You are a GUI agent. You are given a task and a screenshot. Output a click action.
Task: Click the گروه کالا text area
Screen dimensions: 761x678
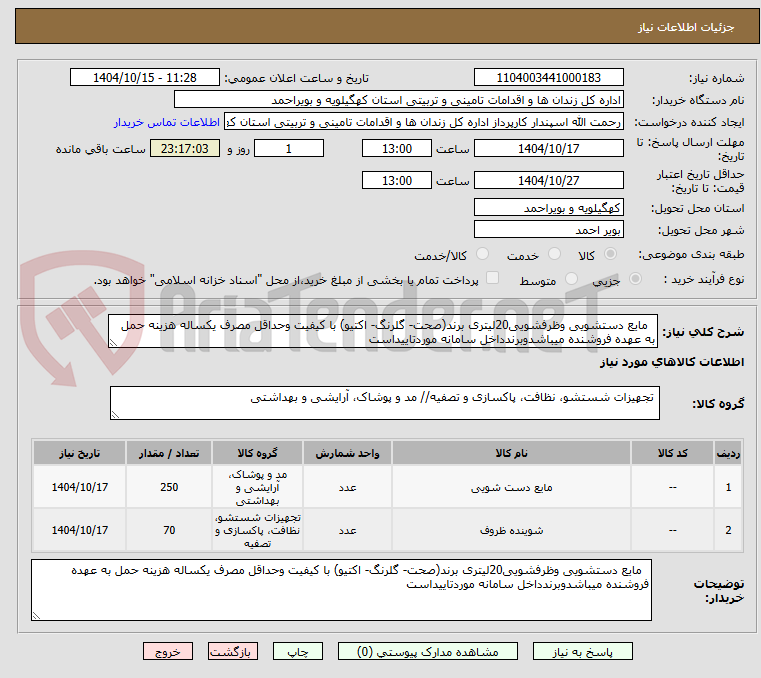click(x=385, y=403)
